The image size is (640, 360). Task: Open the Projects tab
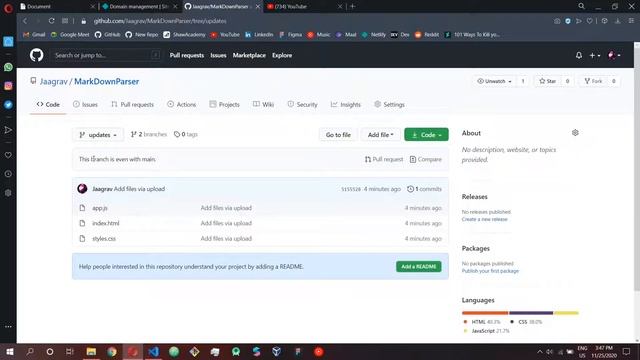coord(224,104)
